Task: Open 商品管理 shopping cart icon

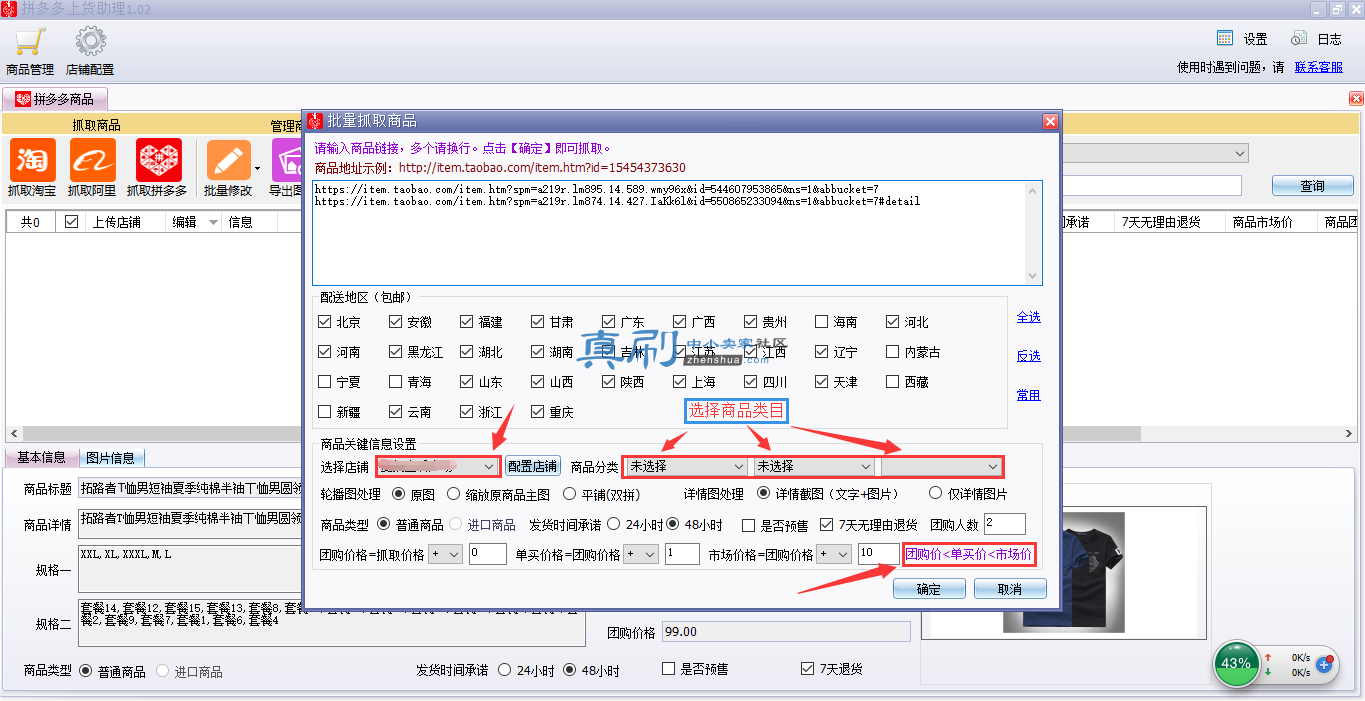Action: pos(29,42)
